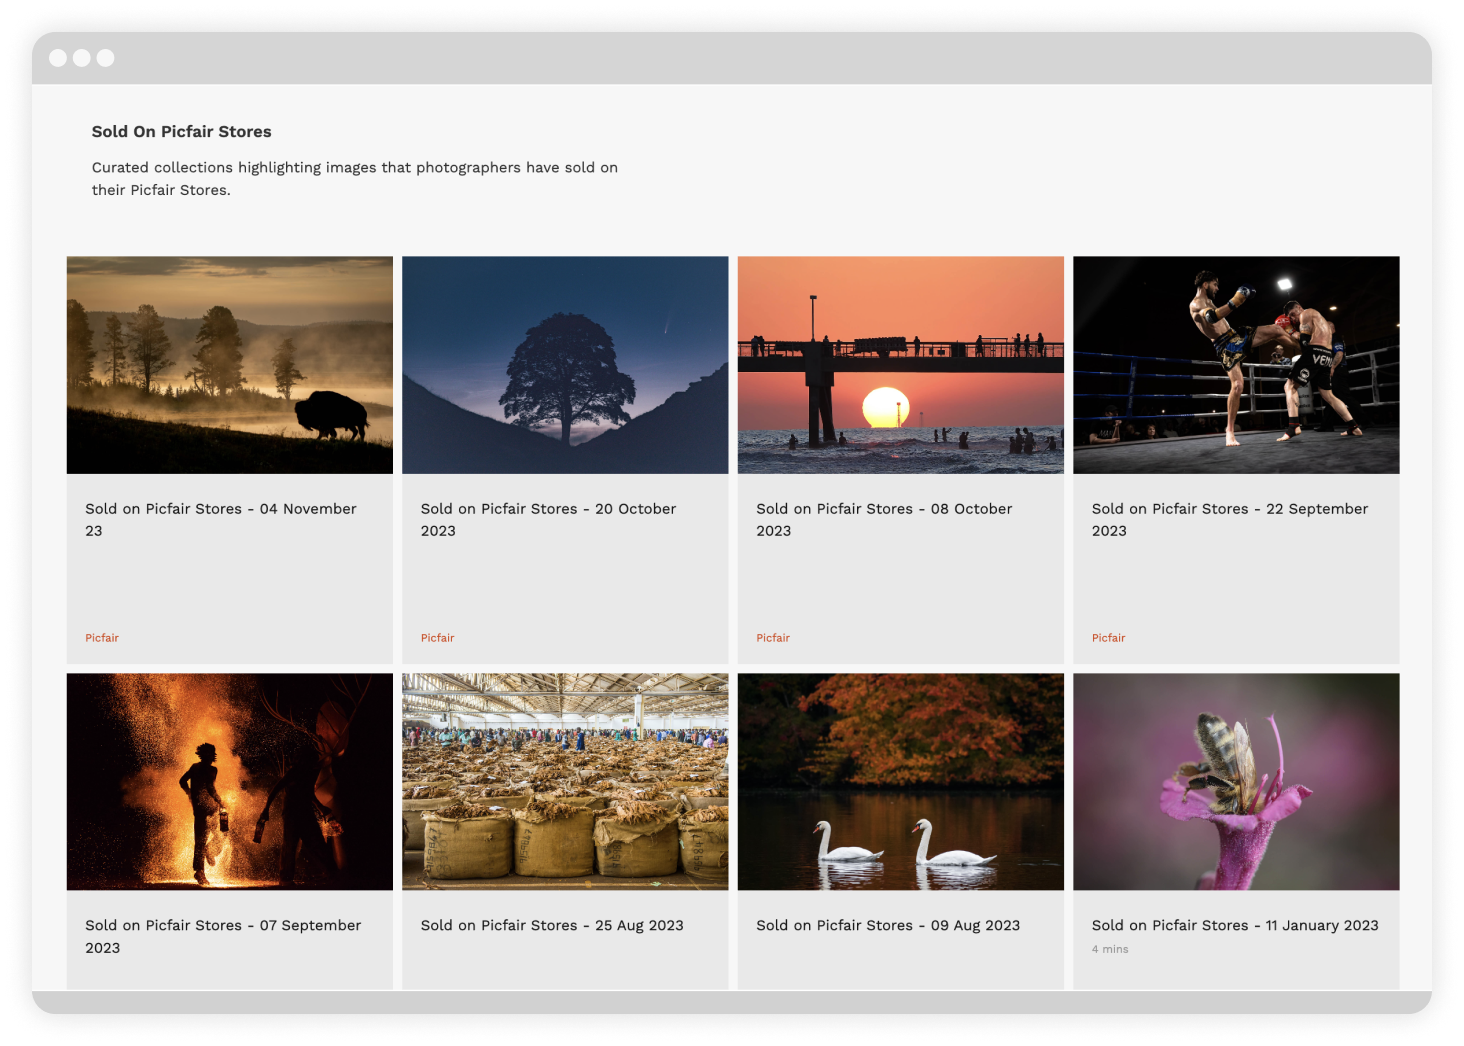Click Picfair author link under 22 September card
This screenshot has height=1046, width=1464.
coord(1108,638)
